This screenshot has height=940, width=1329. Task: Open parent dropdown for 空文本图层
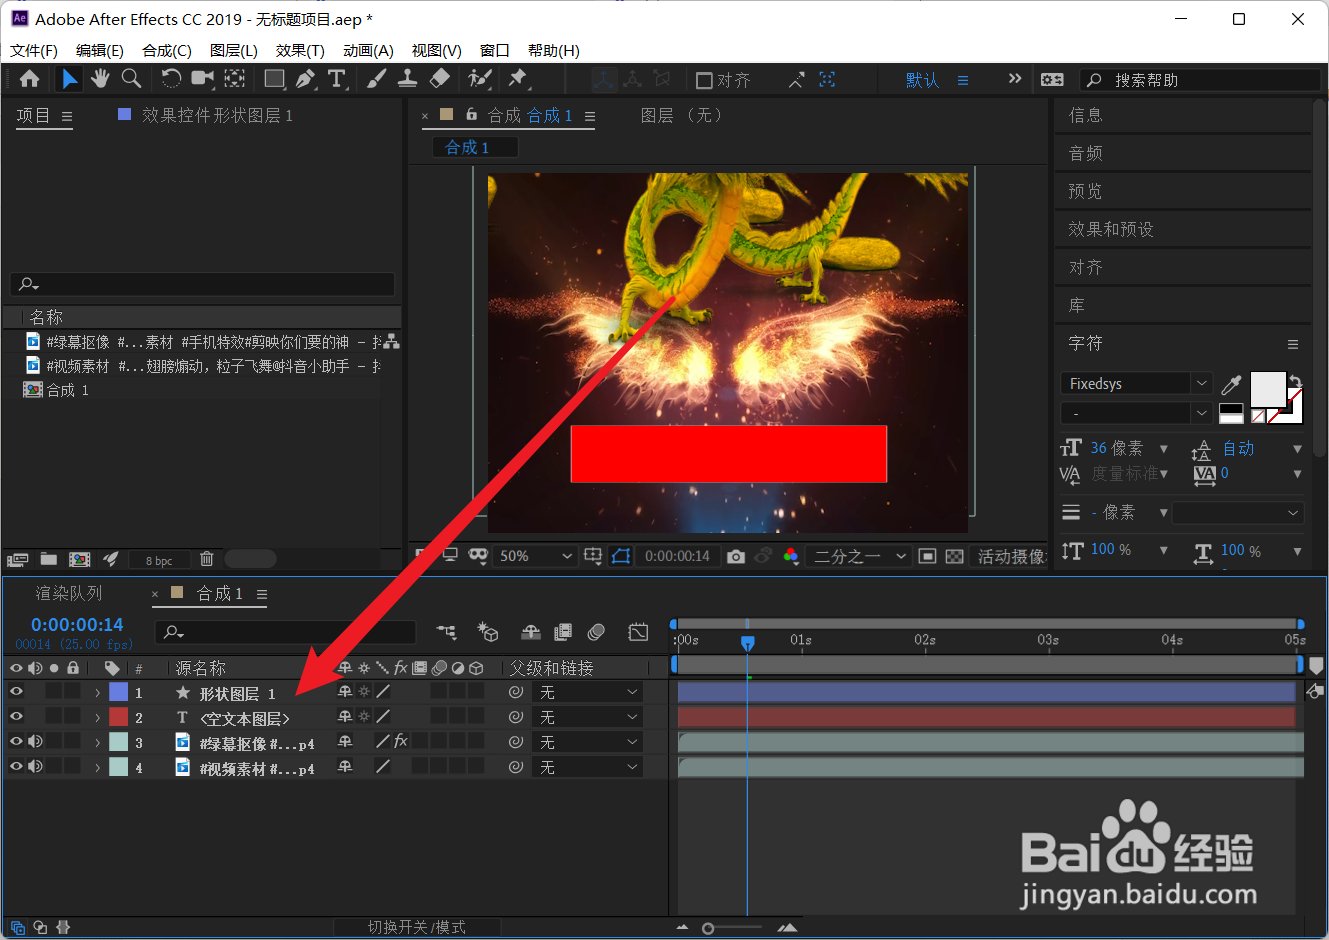[588, 717]
